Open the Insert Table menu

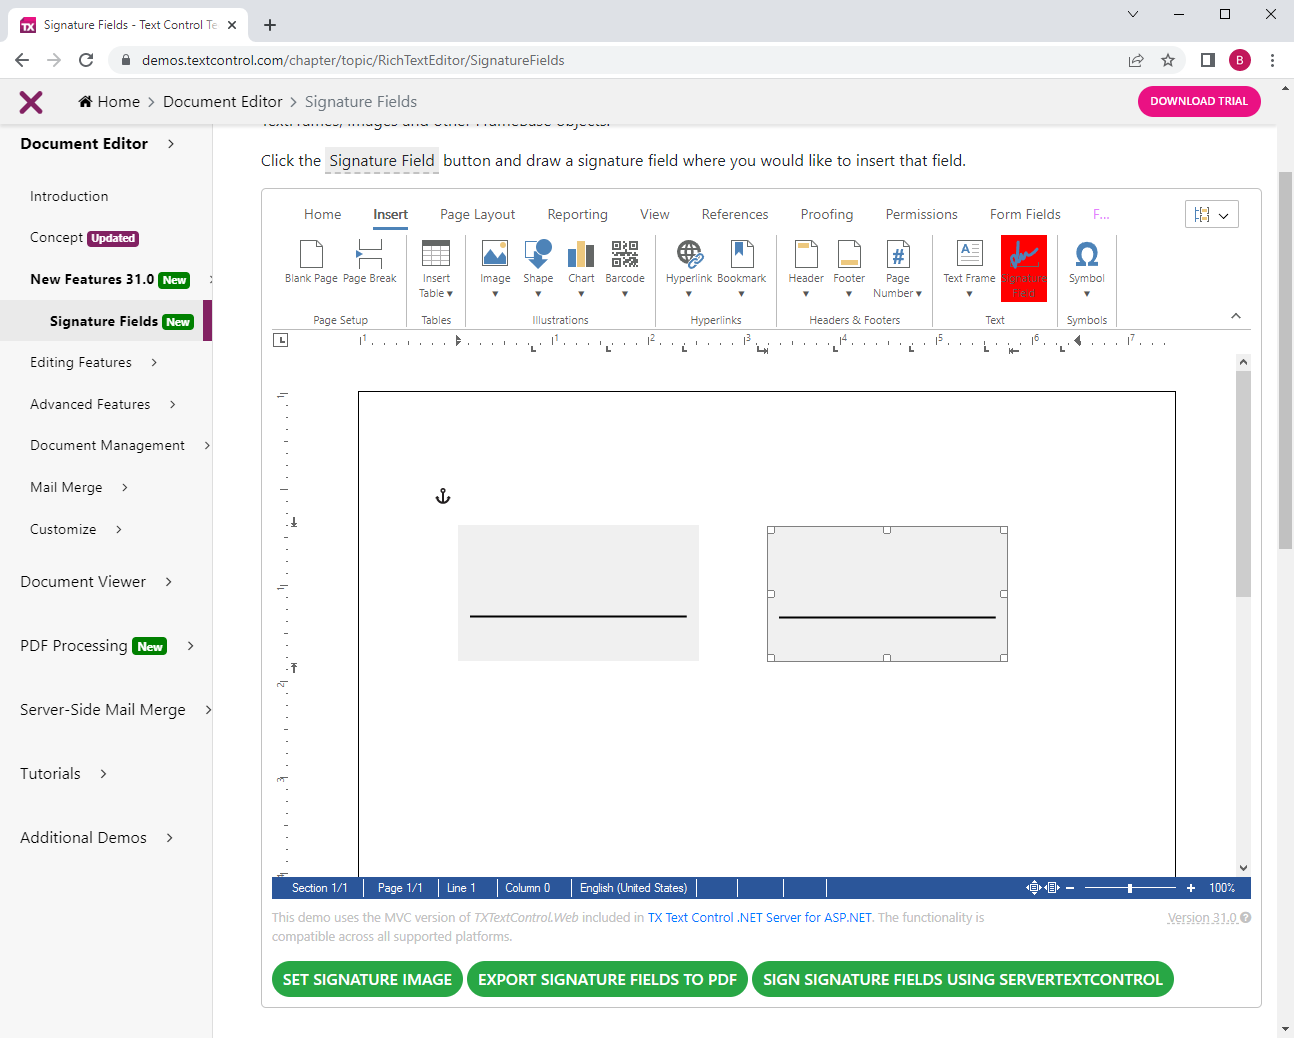click(436, 269)
